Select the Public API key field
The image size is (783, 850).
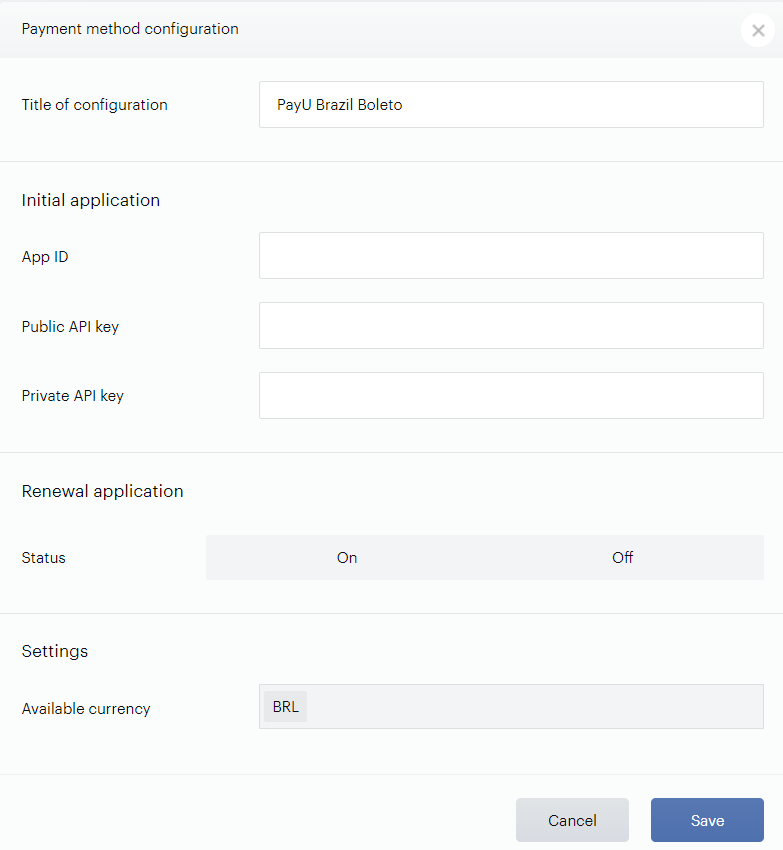(x=511, y=326)
